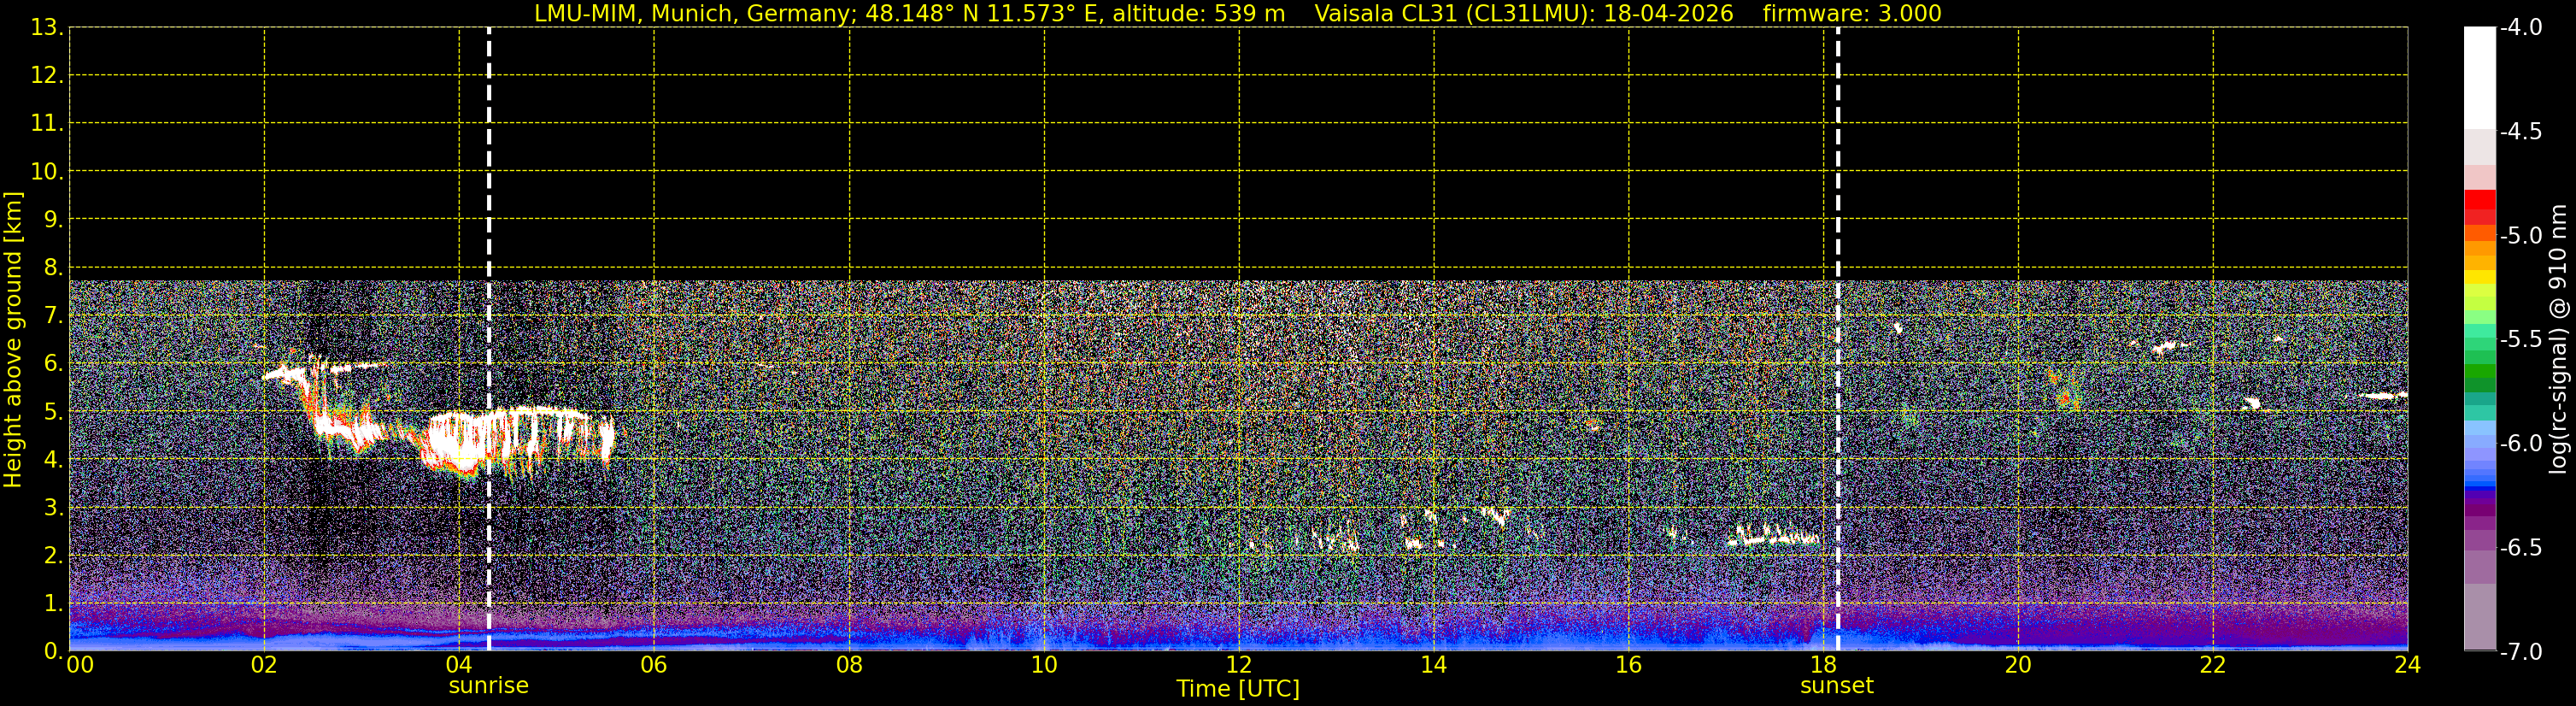Click the sunrise dashed line marker
The image size is (2576, 706).
[488, 339]
